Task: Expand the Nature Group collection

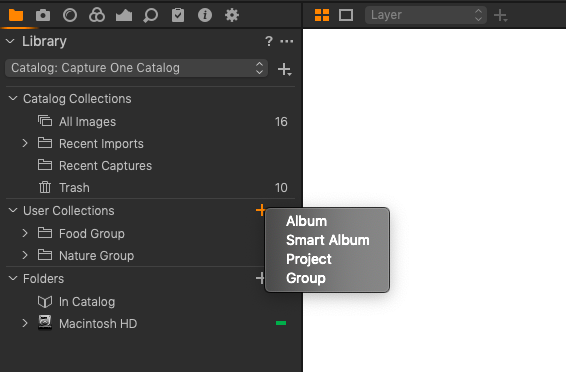Action: point(25,255)
